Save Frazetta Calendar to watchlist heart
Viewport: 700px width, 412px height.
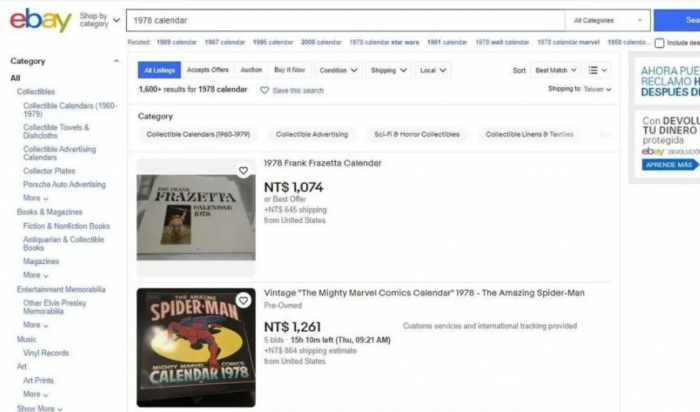[243, 171]
